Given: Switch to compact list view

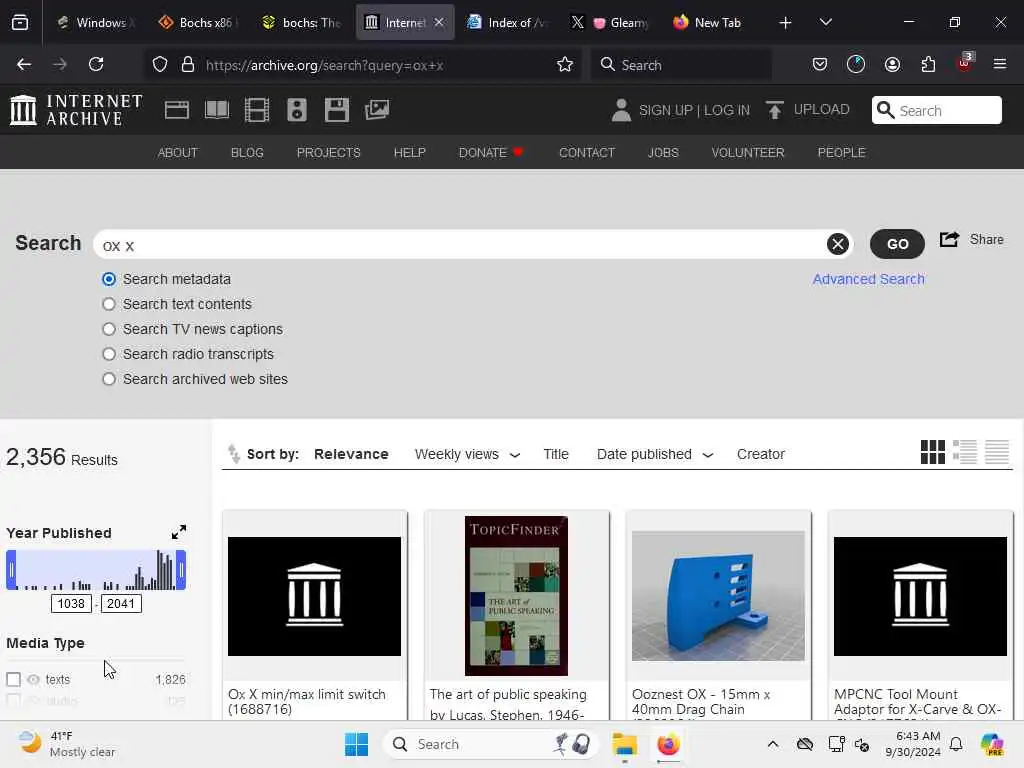Looking at the screenshot, I should tap(997, 452).
